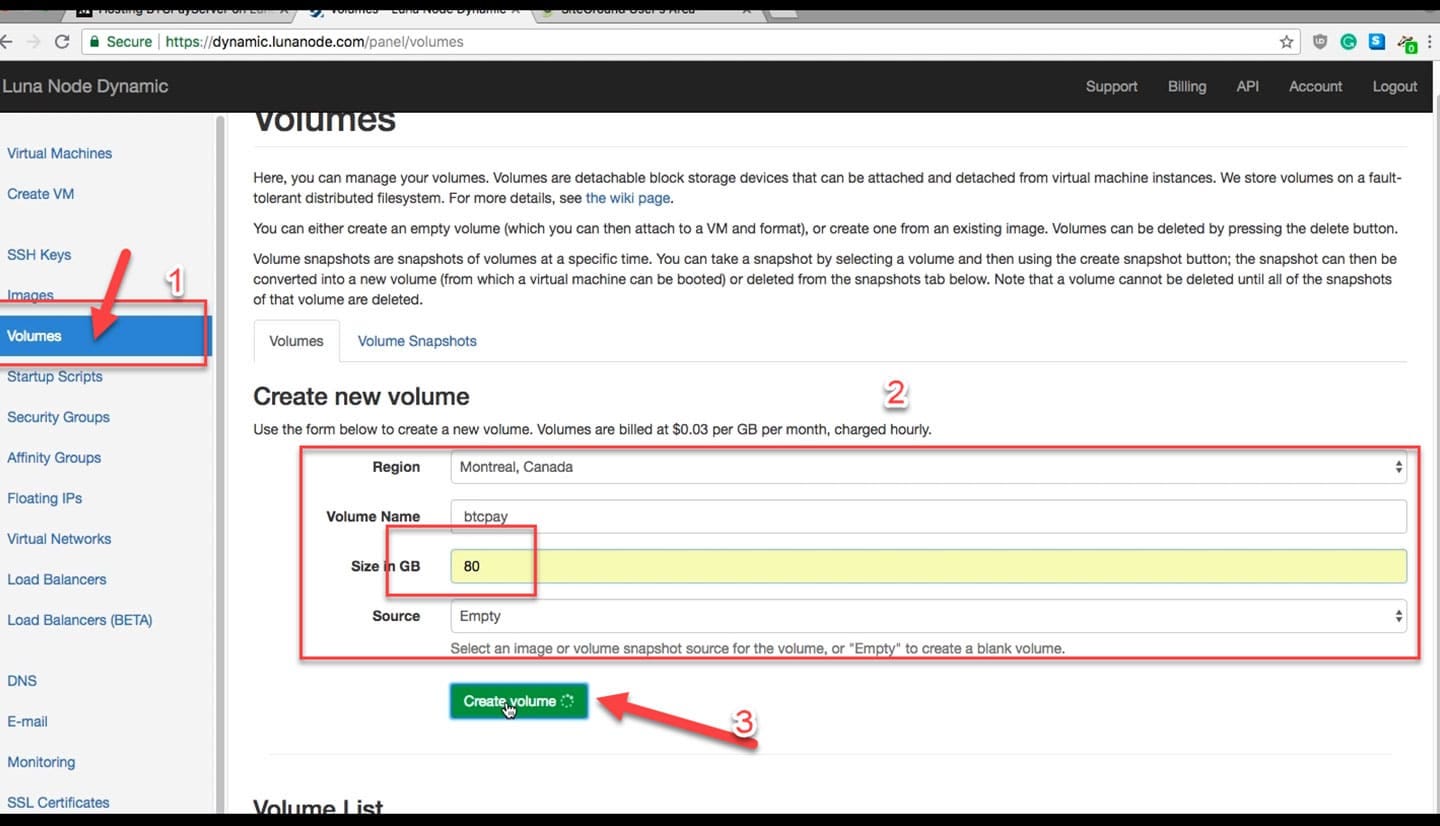Open Virtual Machines in the sidebar
Image resolution: width=1440 pixels, height=826 pixels.
point(59,153)
